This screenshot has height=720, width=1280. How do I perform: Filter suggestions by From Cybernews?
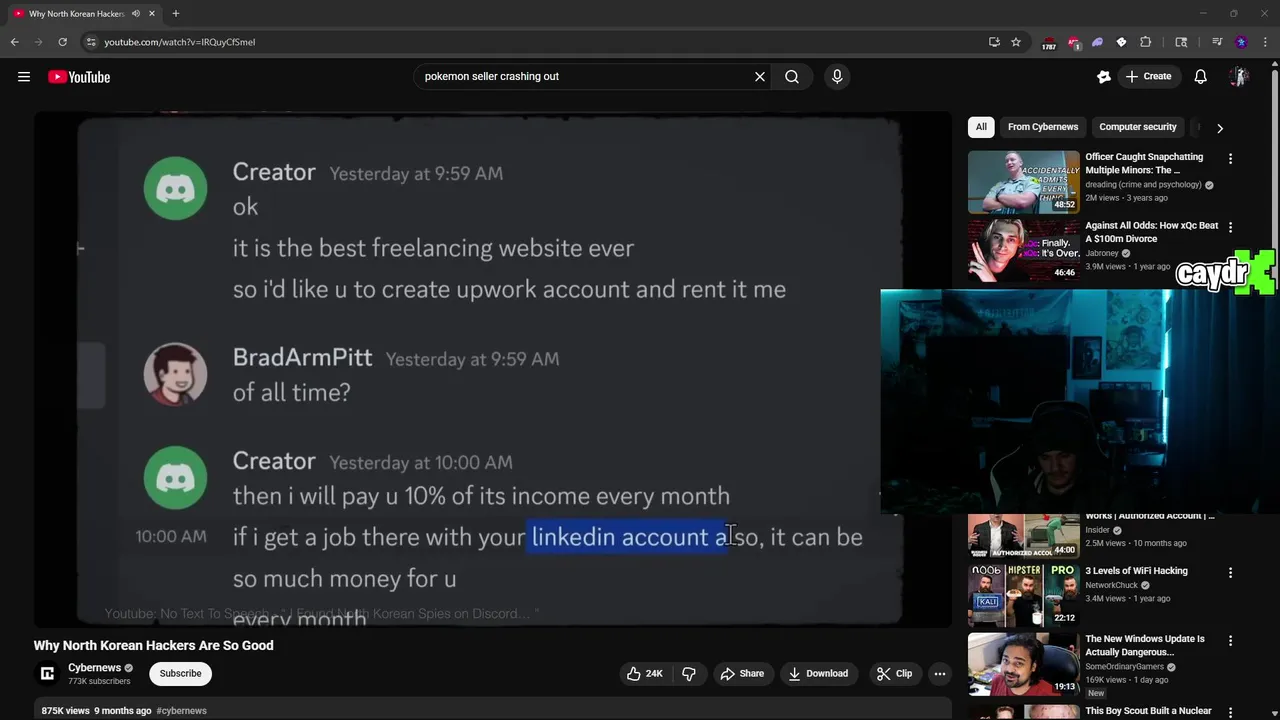point(1043,127)
